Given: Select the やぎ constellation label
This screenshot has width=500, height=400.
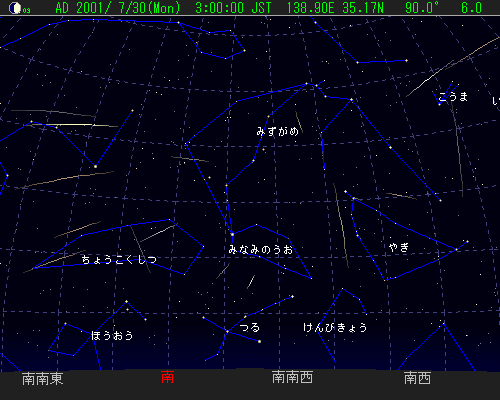Looking at the screenshot, I should (x=399, y=247).
